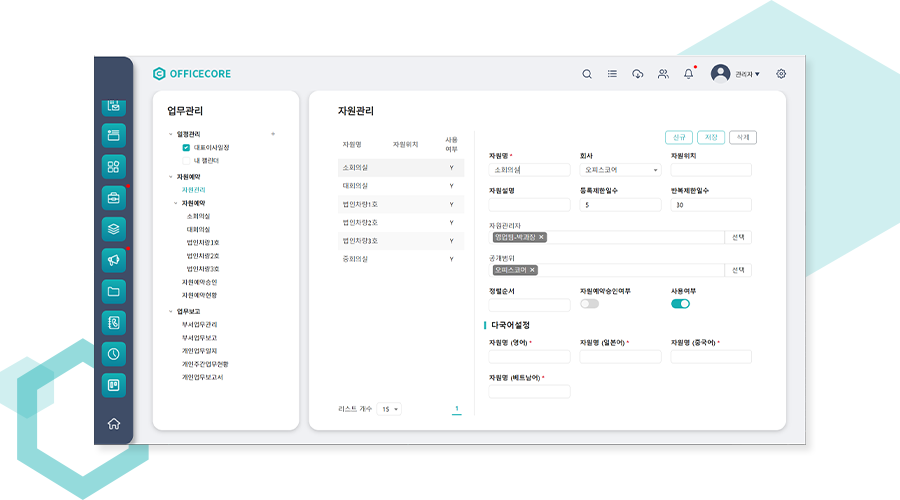Open the 회사 dropdown showing 오피스코어
The image size is (900, 500).
(x=621, y=170)
